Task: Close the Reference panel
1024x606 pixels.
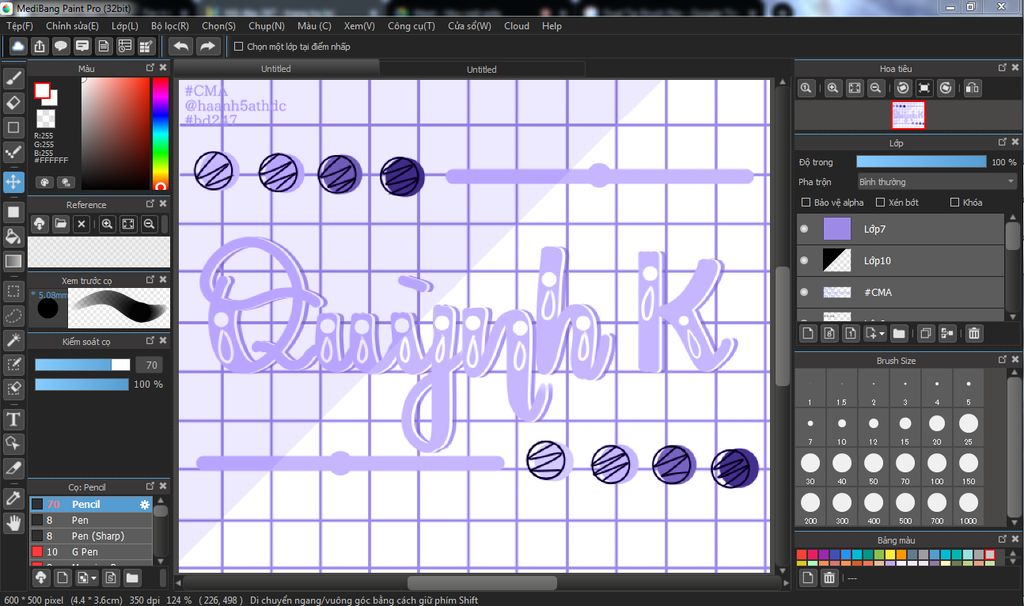Action: point(163,204)
